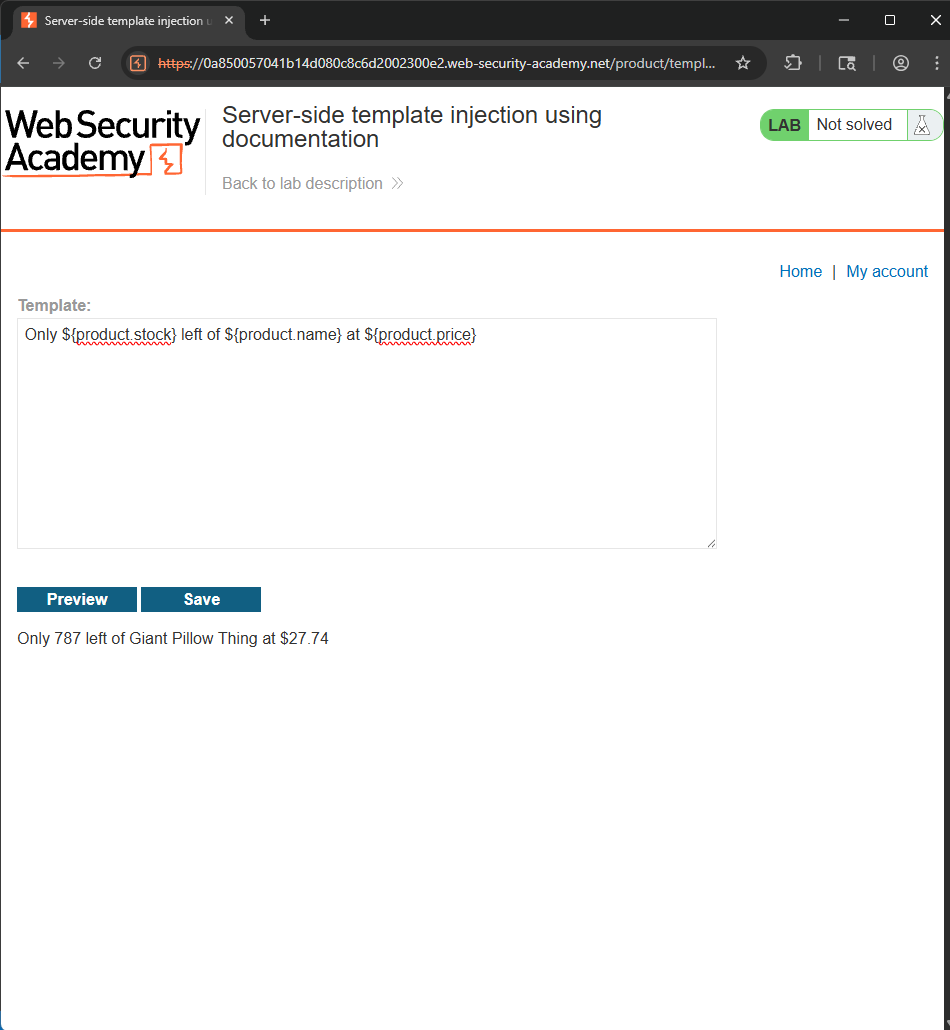Close the Server-side template injection tab
The image size is (950, 1030).
point(229,20)
